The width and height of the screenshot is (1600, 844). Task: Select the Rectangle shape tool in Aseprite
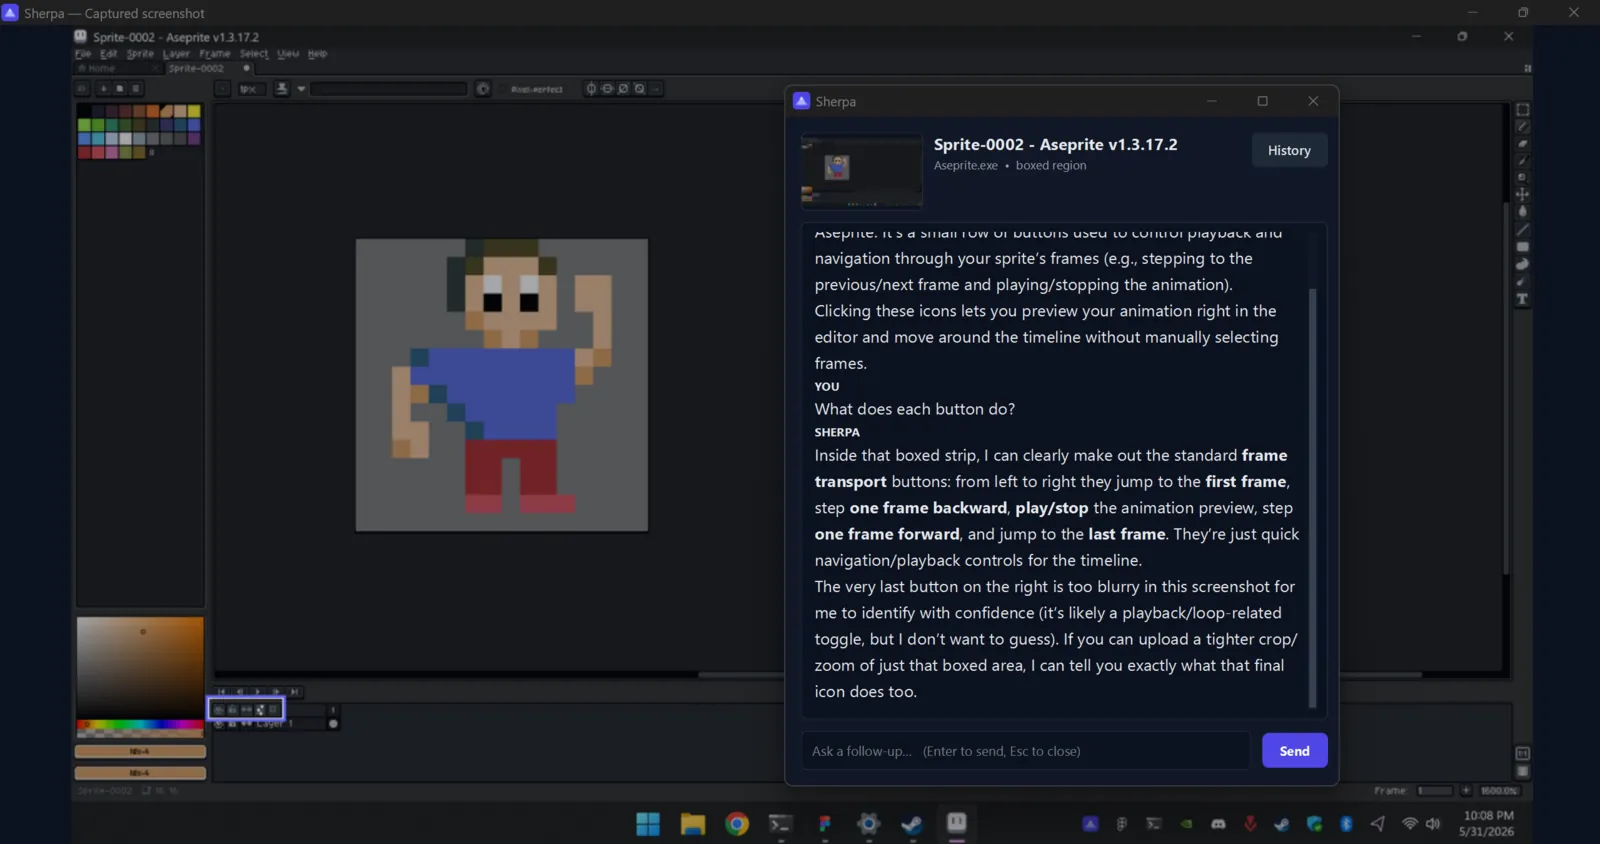[1522, 247]
